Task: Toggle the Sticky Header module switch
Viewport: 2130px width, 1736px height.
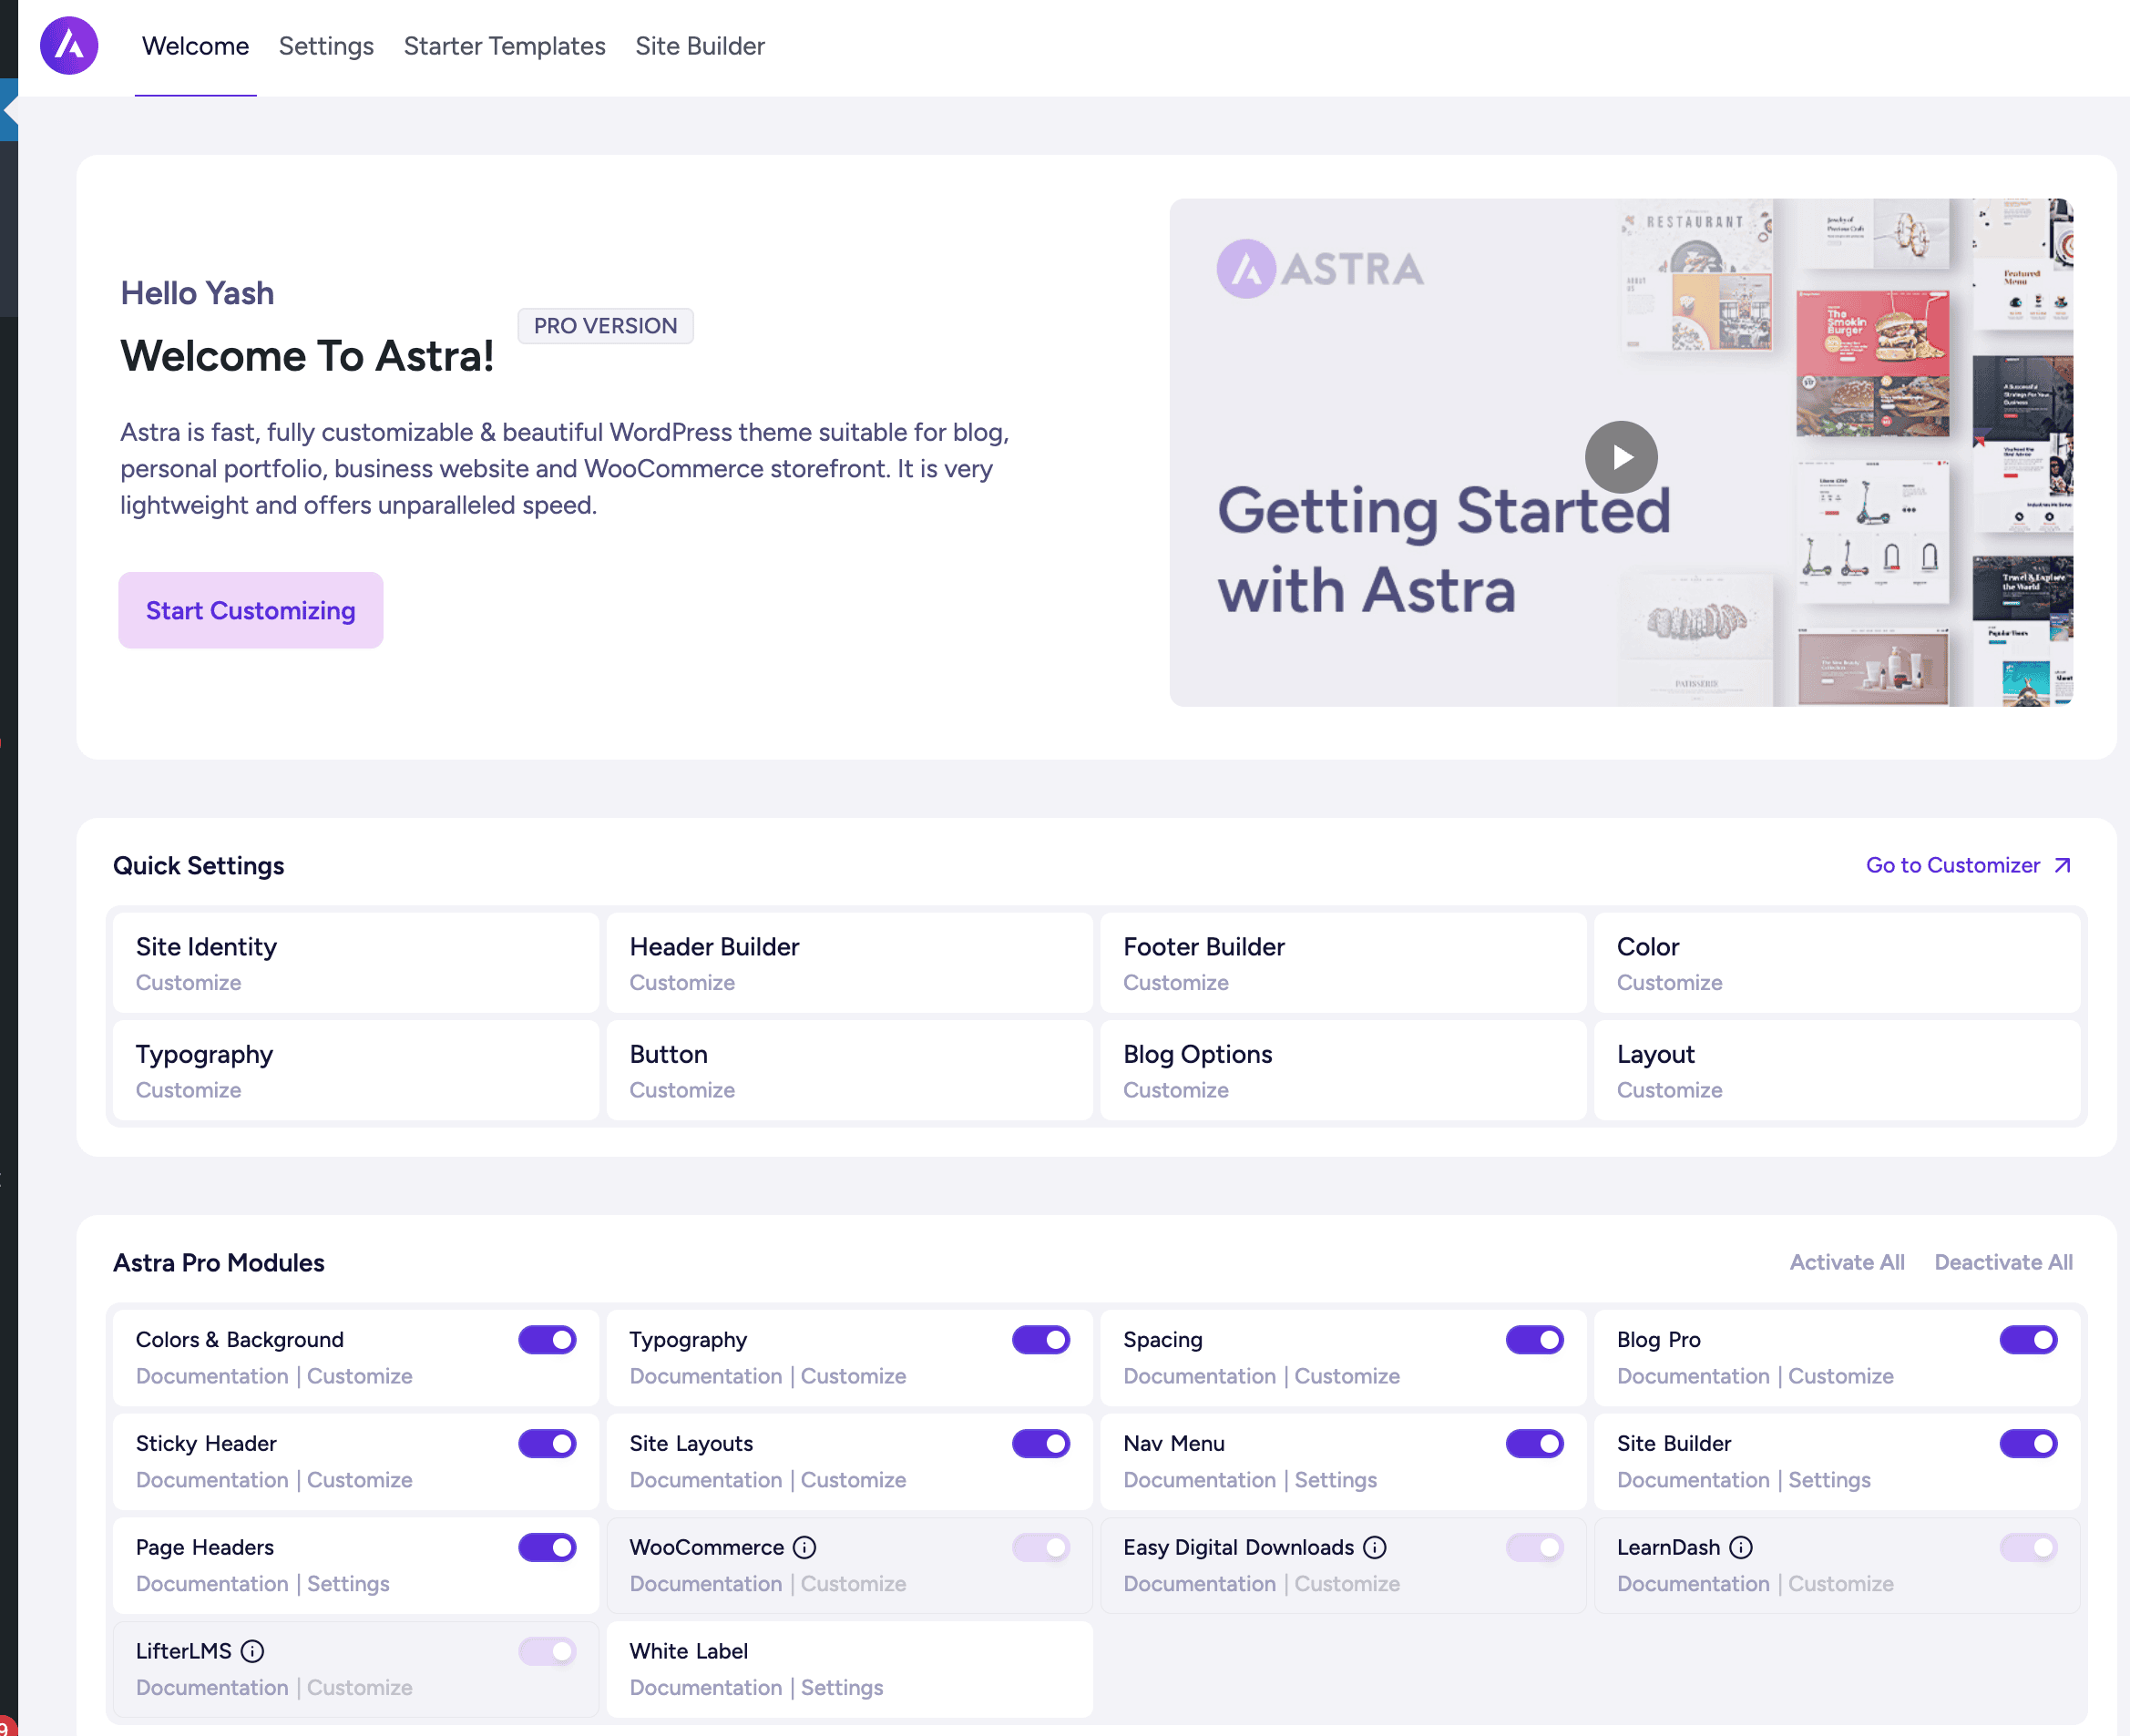Action: tap(547, 1443)
